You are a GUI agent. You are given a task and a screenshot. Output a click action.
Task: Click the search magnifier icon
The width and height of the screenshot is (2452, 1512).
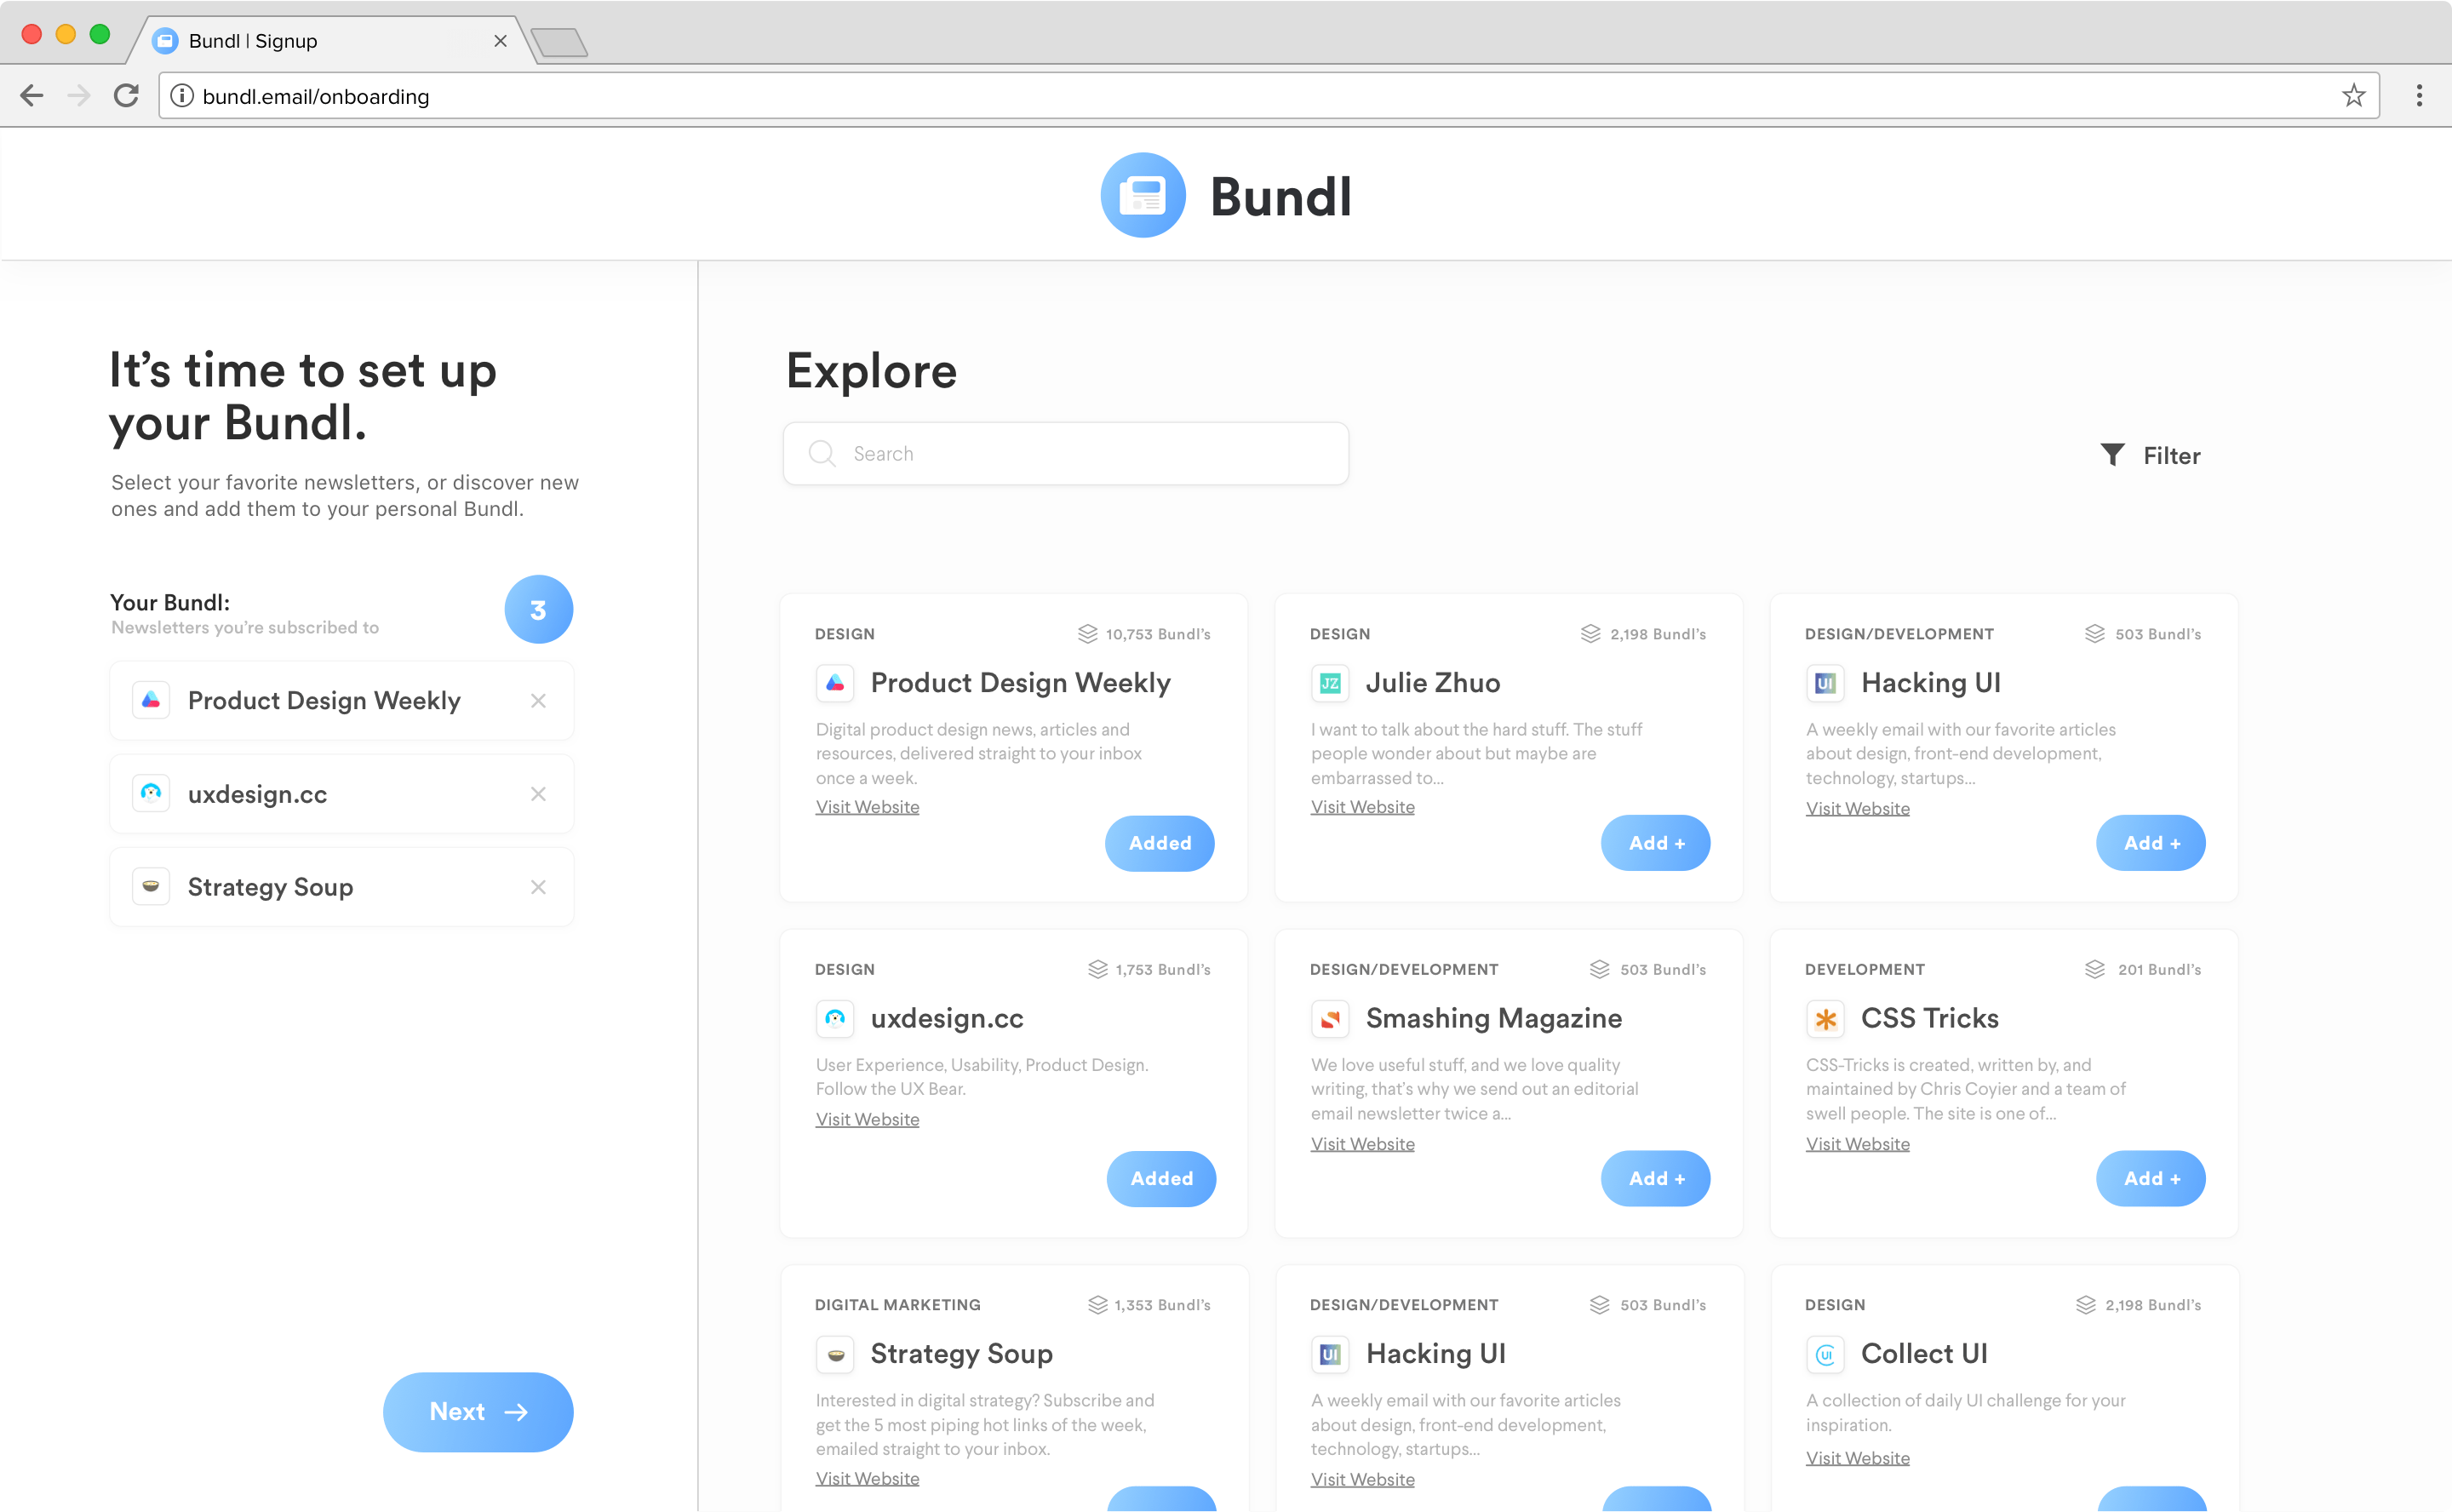coord(822,454)
